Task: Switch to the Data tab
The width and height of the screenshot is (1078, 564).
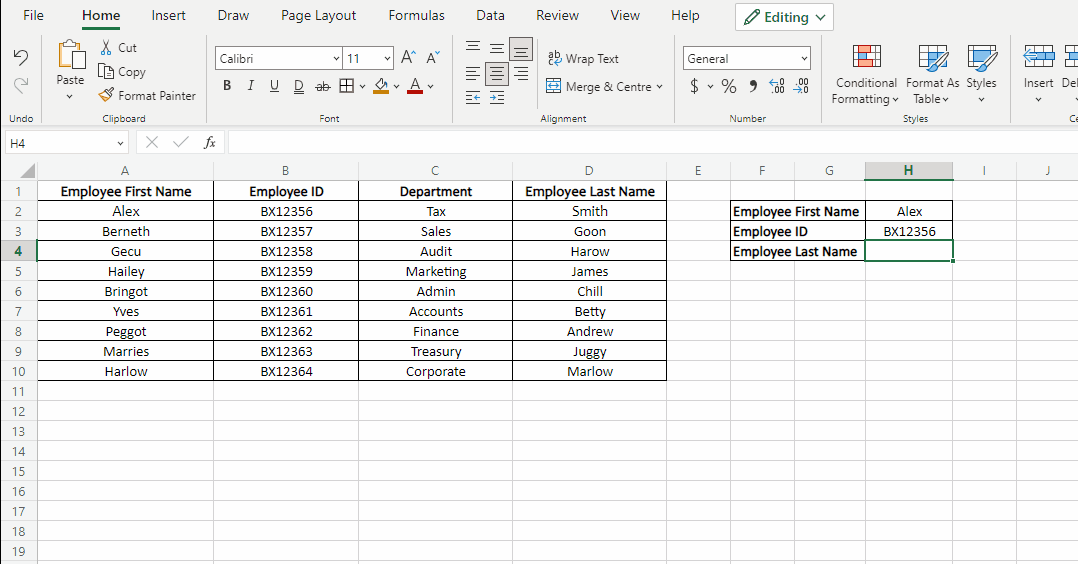Action: (490, 15)
